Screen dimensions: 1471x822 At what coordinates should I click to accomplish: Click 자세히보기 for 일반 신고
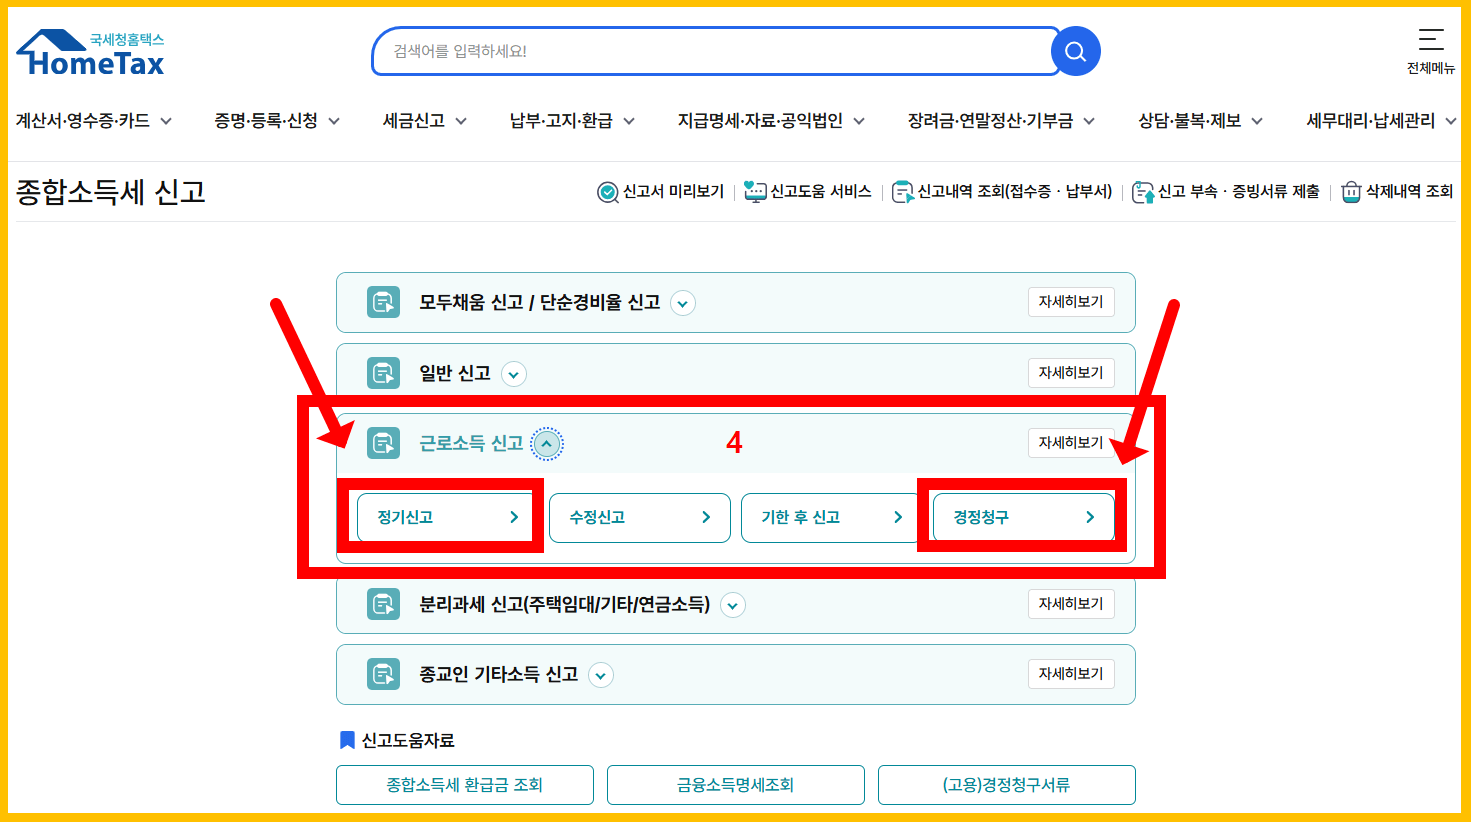[1070, 372]
